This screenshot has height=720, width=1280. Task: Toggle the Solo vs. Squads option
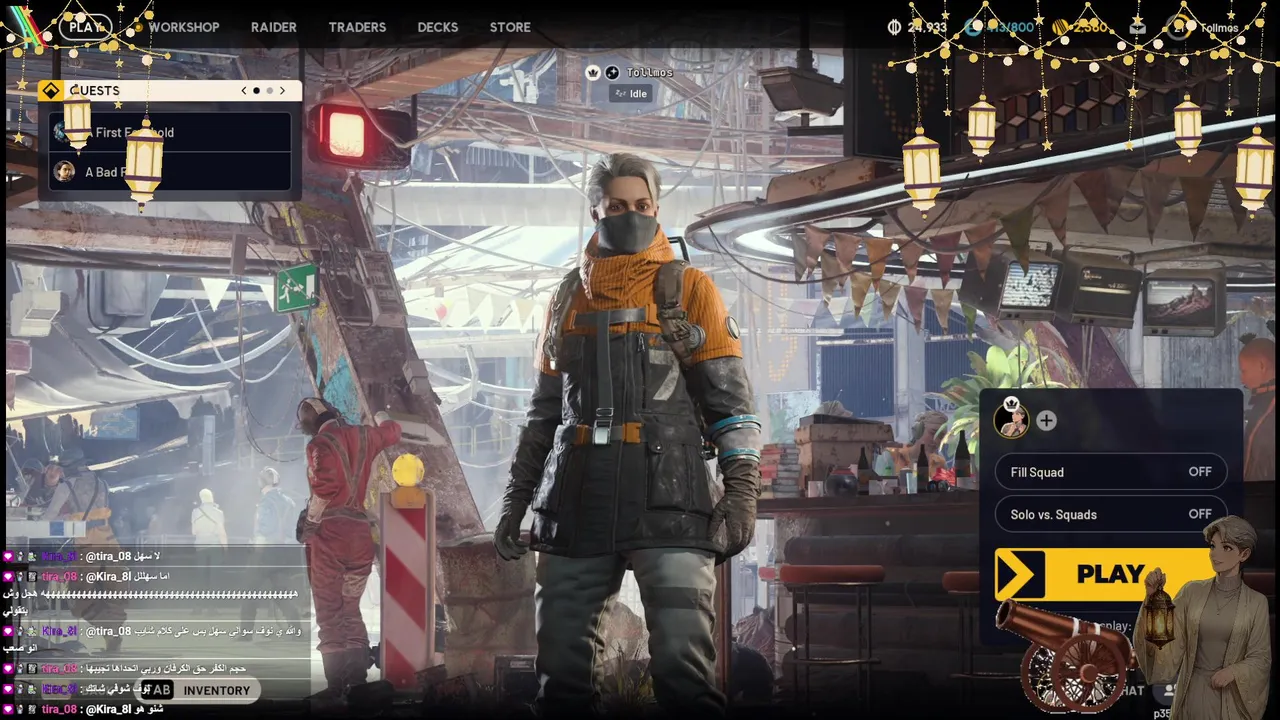[x=1110, y=514]
